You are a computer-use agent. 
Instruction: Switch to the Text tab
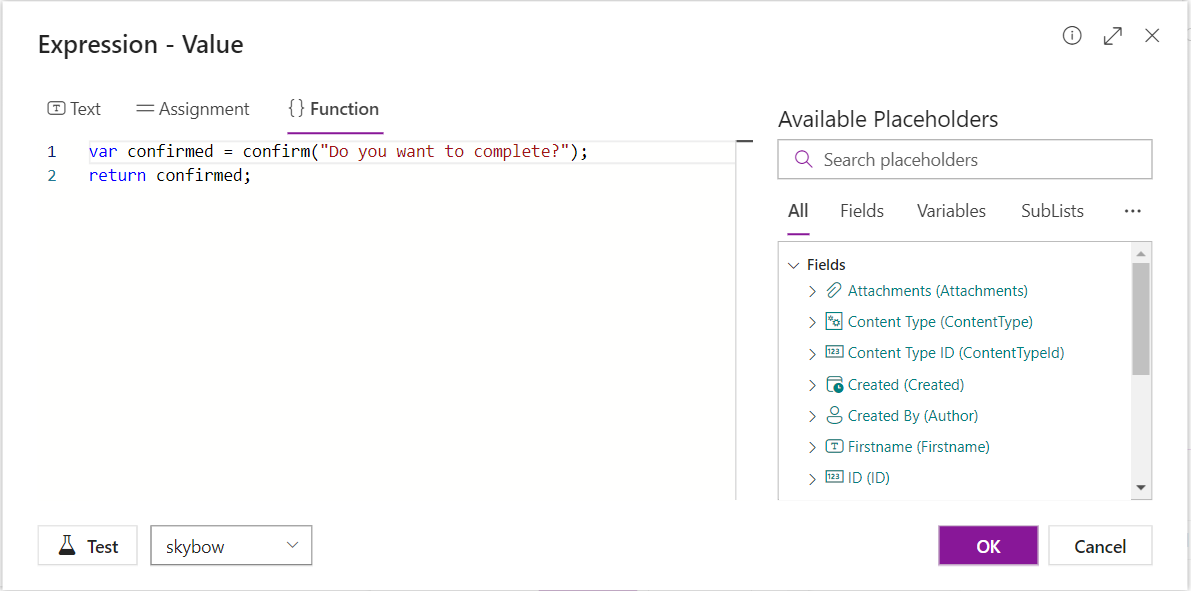tap(74, 109)
